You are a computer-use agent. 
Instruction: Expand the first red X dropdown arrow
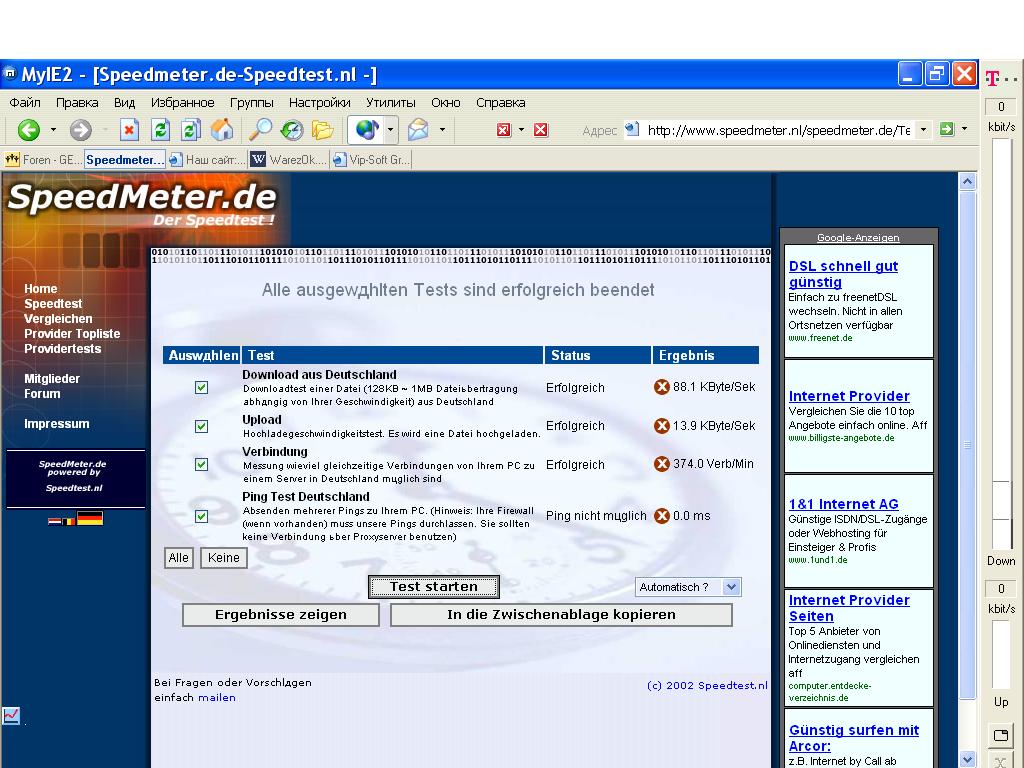521,130
